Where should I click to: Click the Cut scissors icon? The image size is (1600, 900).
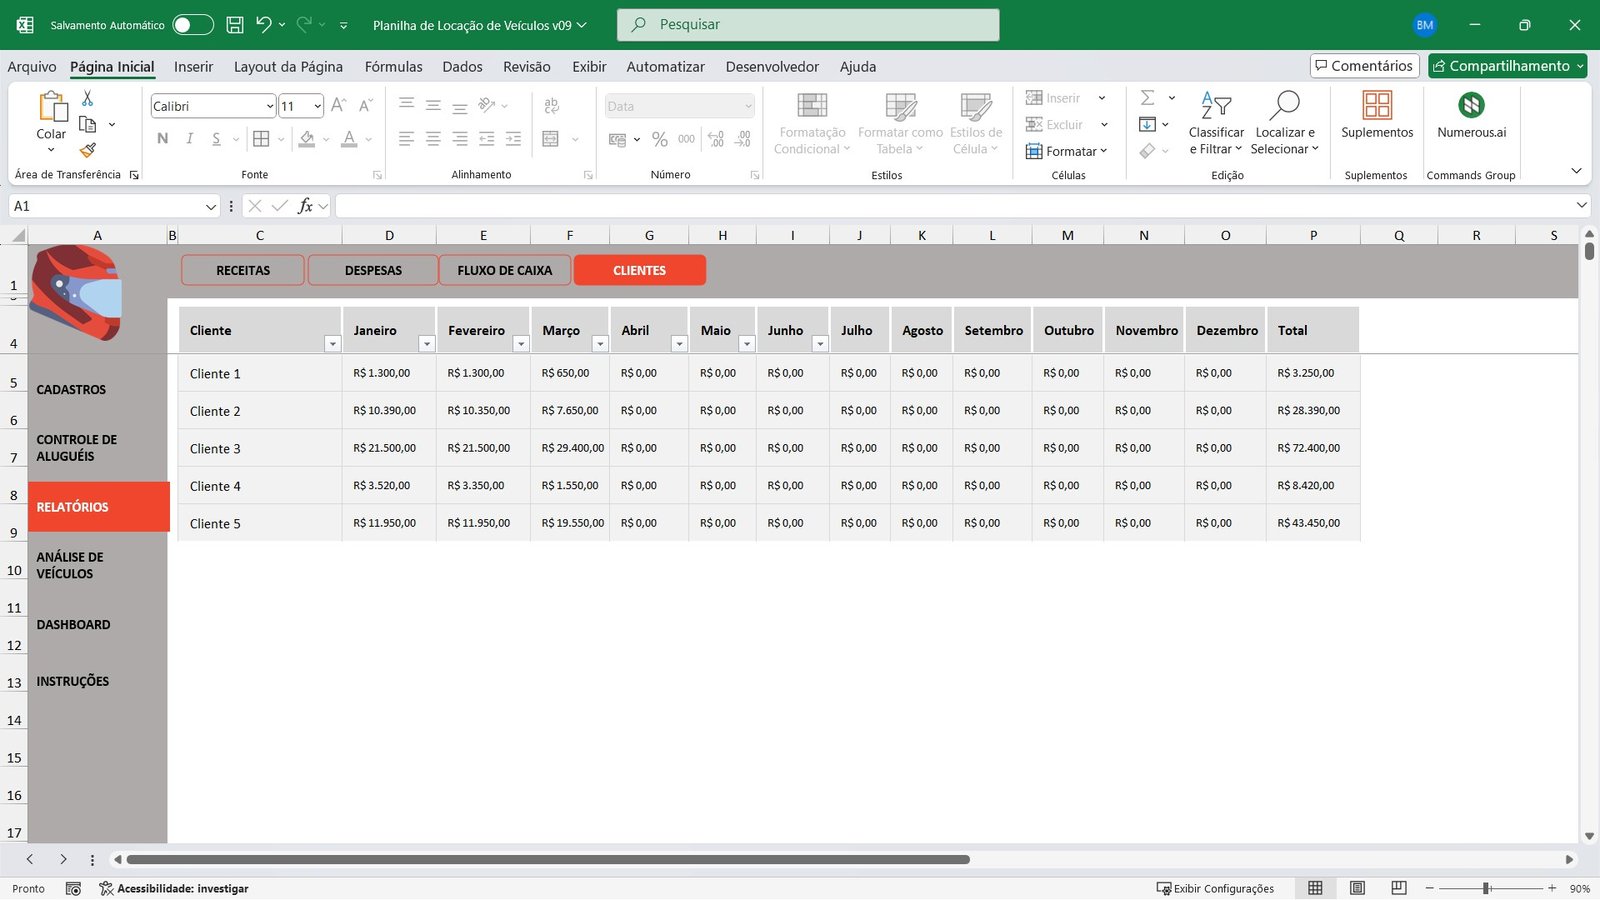88,98
